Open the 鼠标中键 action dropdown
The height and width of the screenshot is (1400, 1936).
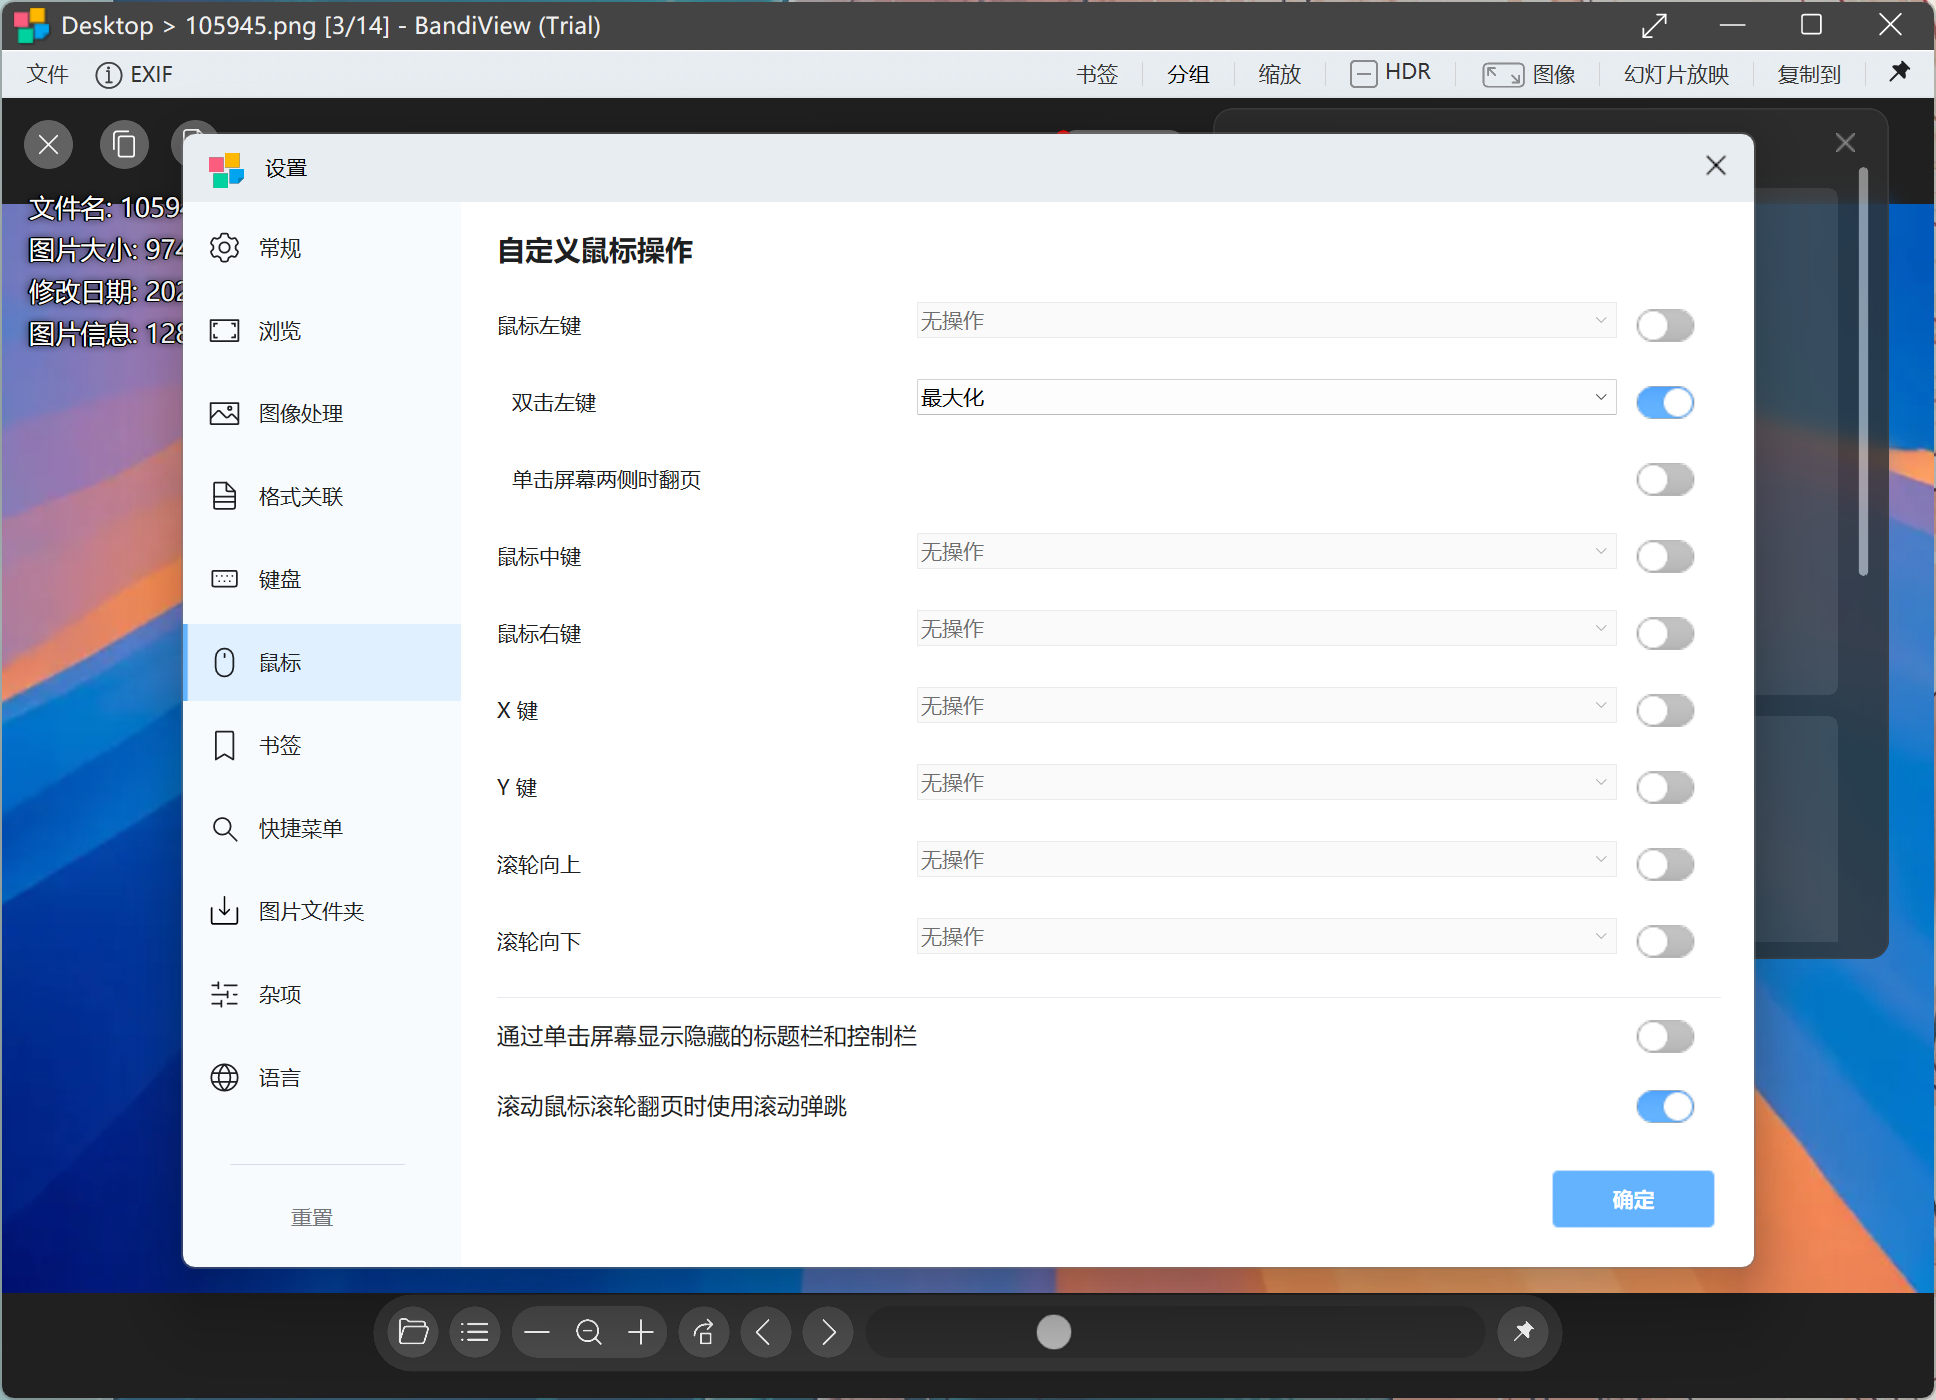click(1266, 552)
